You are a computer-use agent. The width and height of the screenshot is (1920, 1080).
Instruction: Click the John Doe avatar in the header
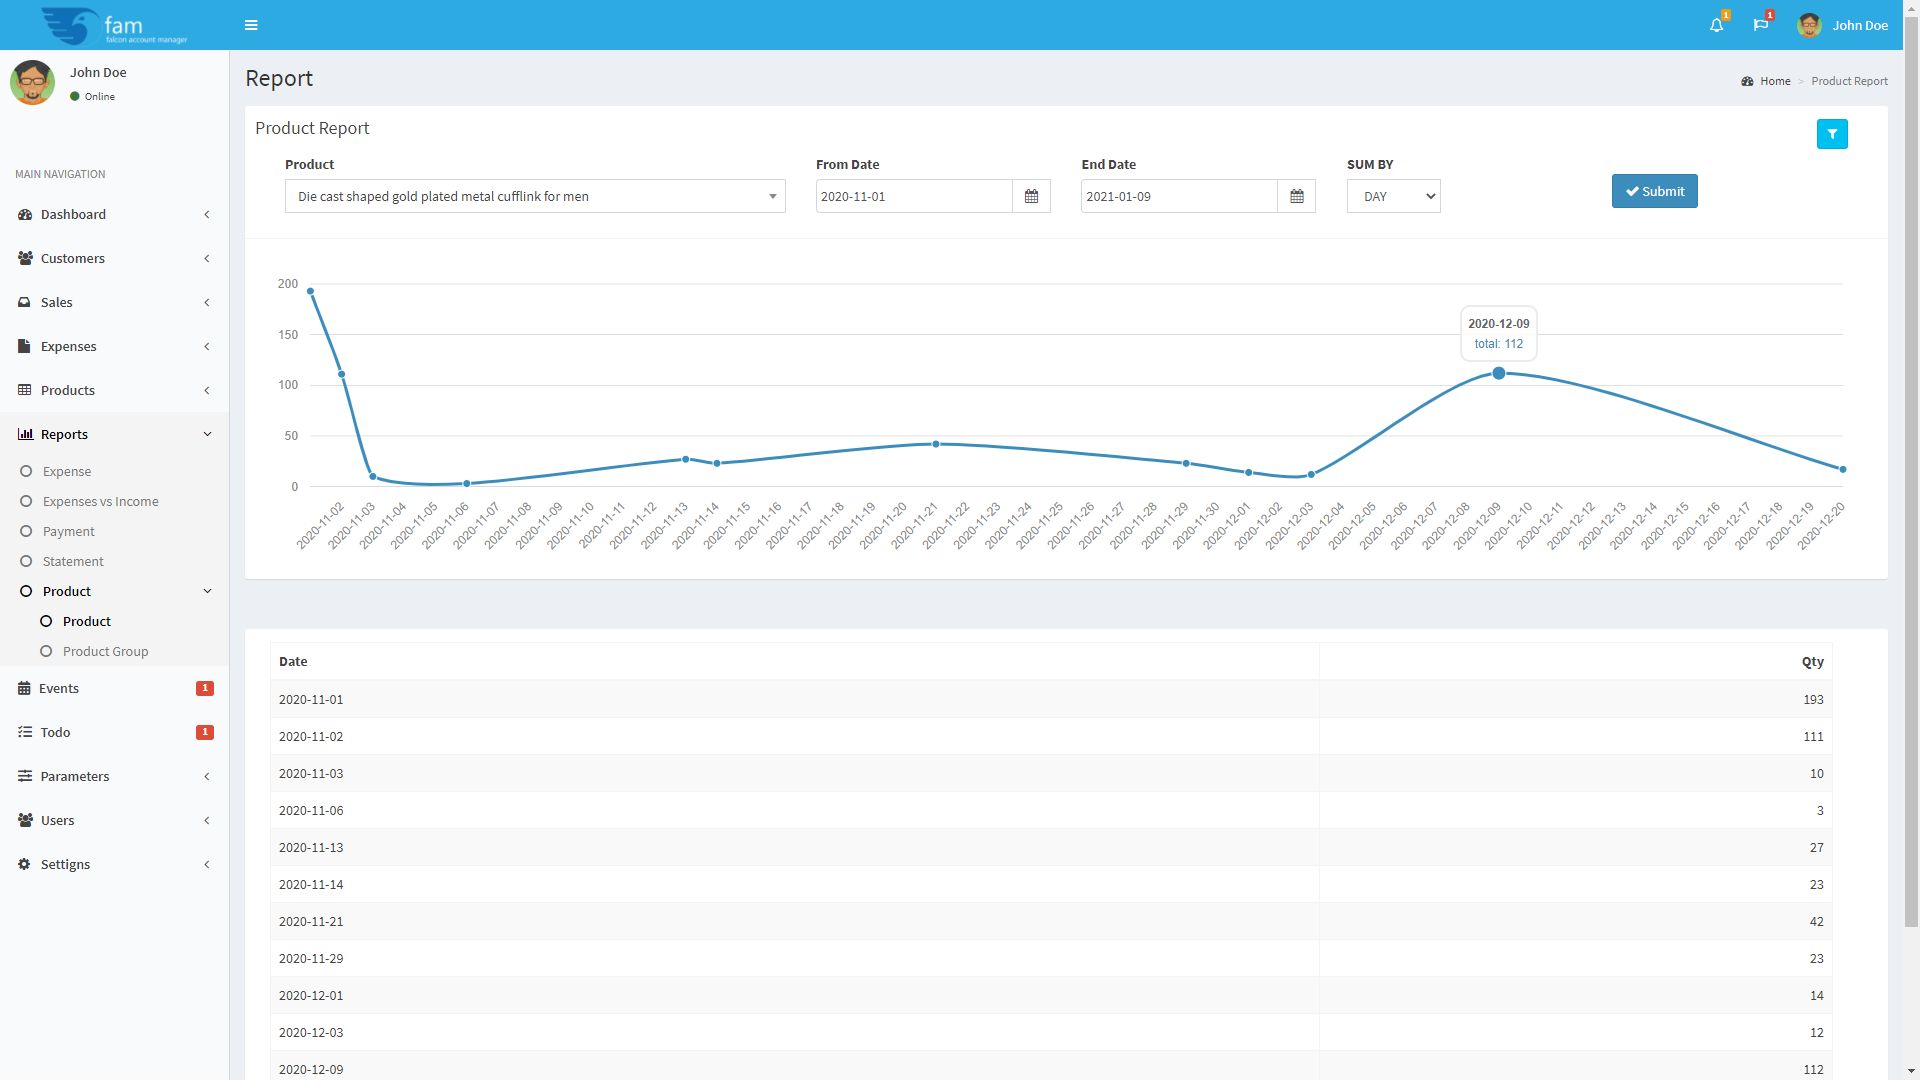[x=1809, y=25]
